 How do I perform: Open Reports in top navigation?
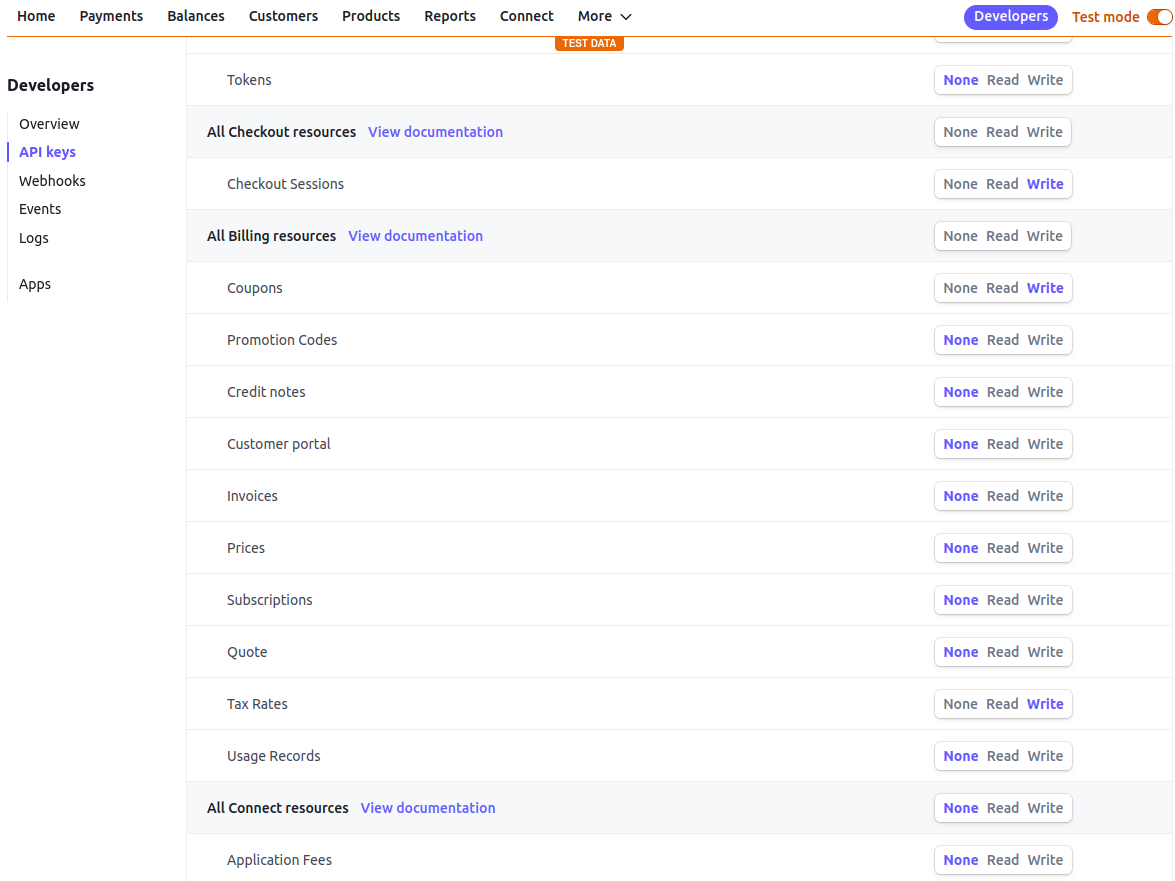click(450, 16)
